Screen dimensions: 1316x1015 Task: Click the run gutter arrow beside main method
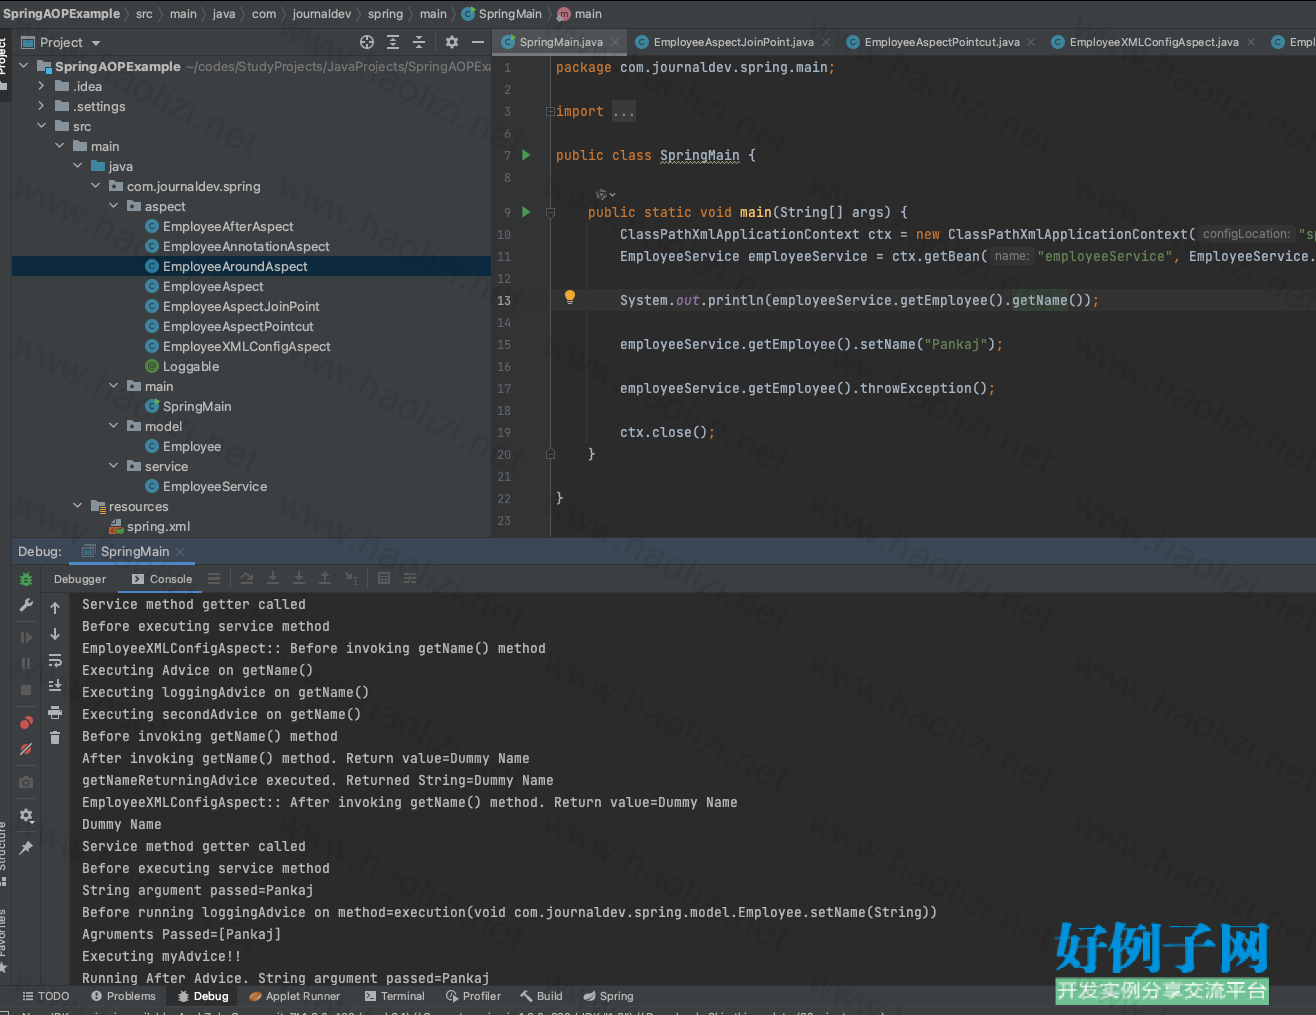[526, 212]
